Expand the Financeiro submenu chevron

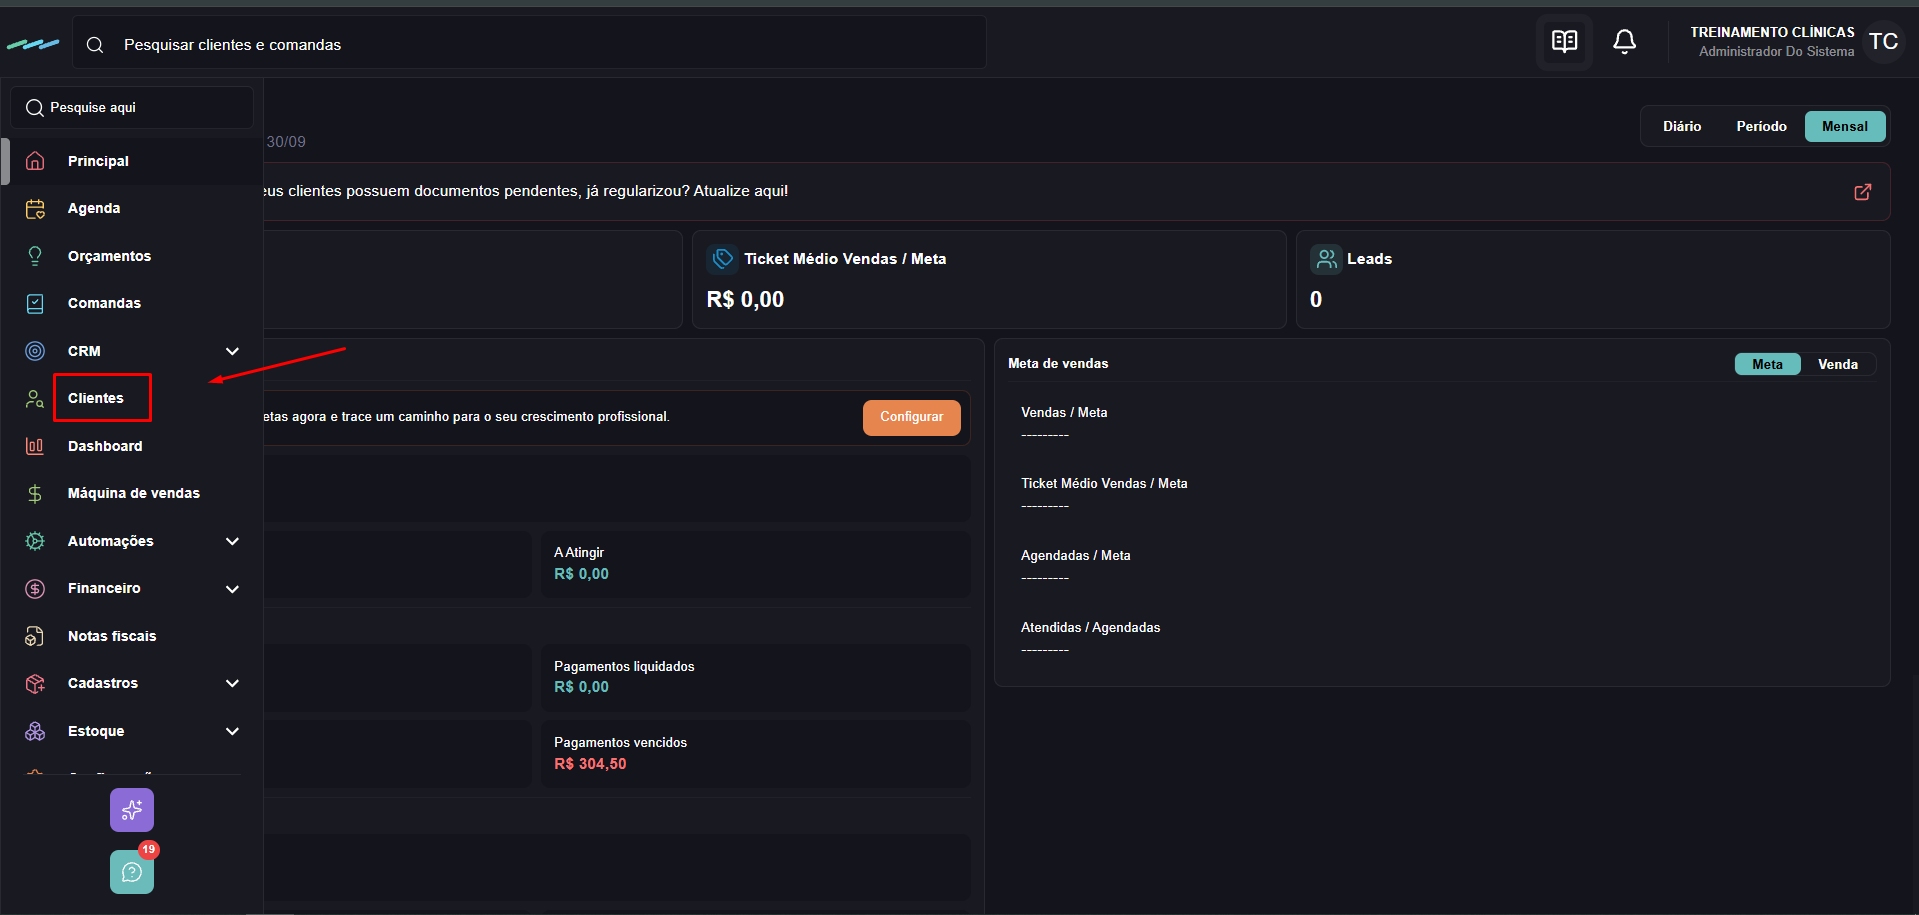click(x=232, y=589)
